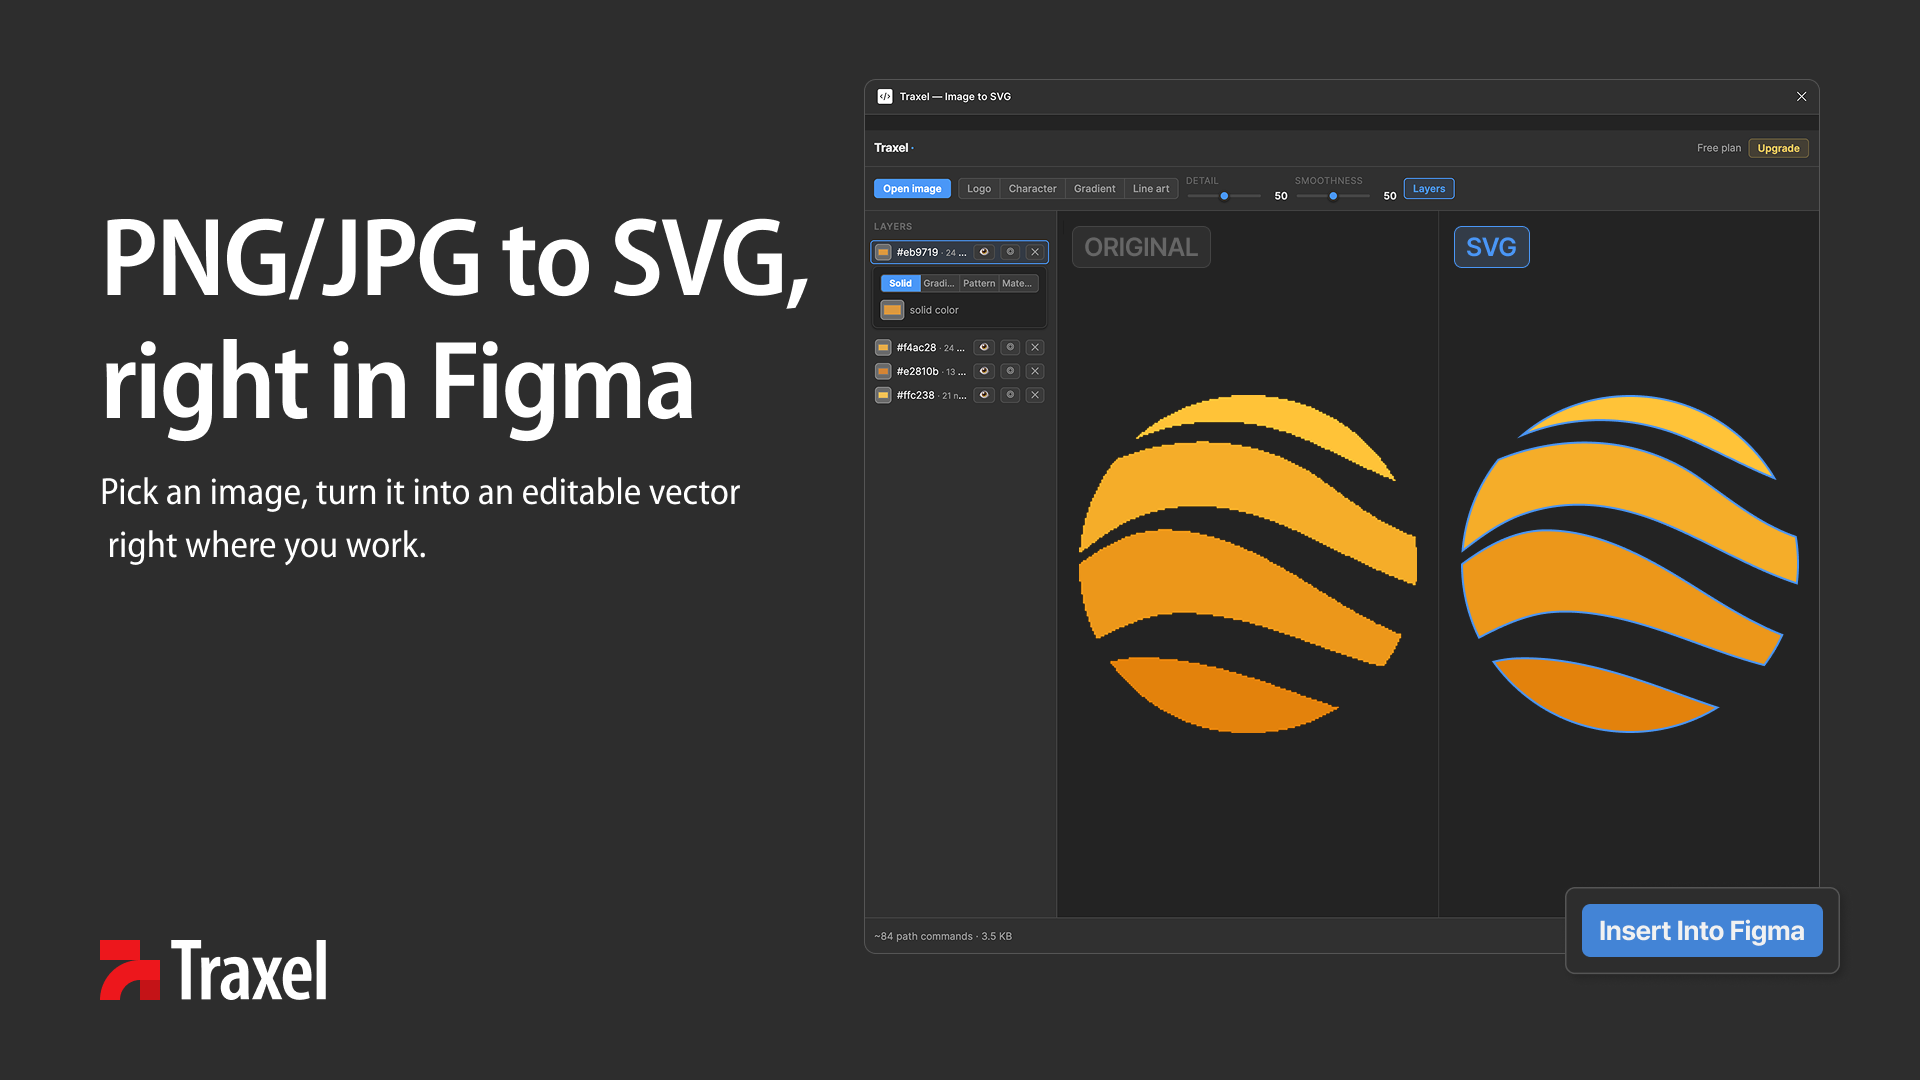Click the Traxel plugin code icon in title bar
This screenshot has height=1080, width=1920.
point(885,97)
